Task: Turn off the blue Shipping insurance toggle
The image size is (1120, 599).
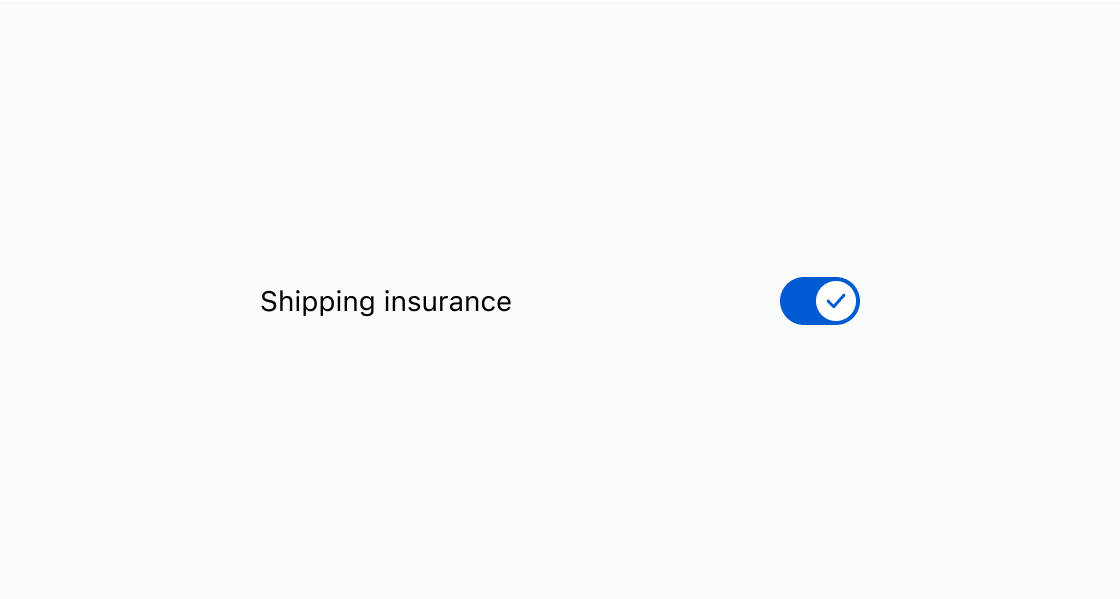Action: tap(819, 301)
